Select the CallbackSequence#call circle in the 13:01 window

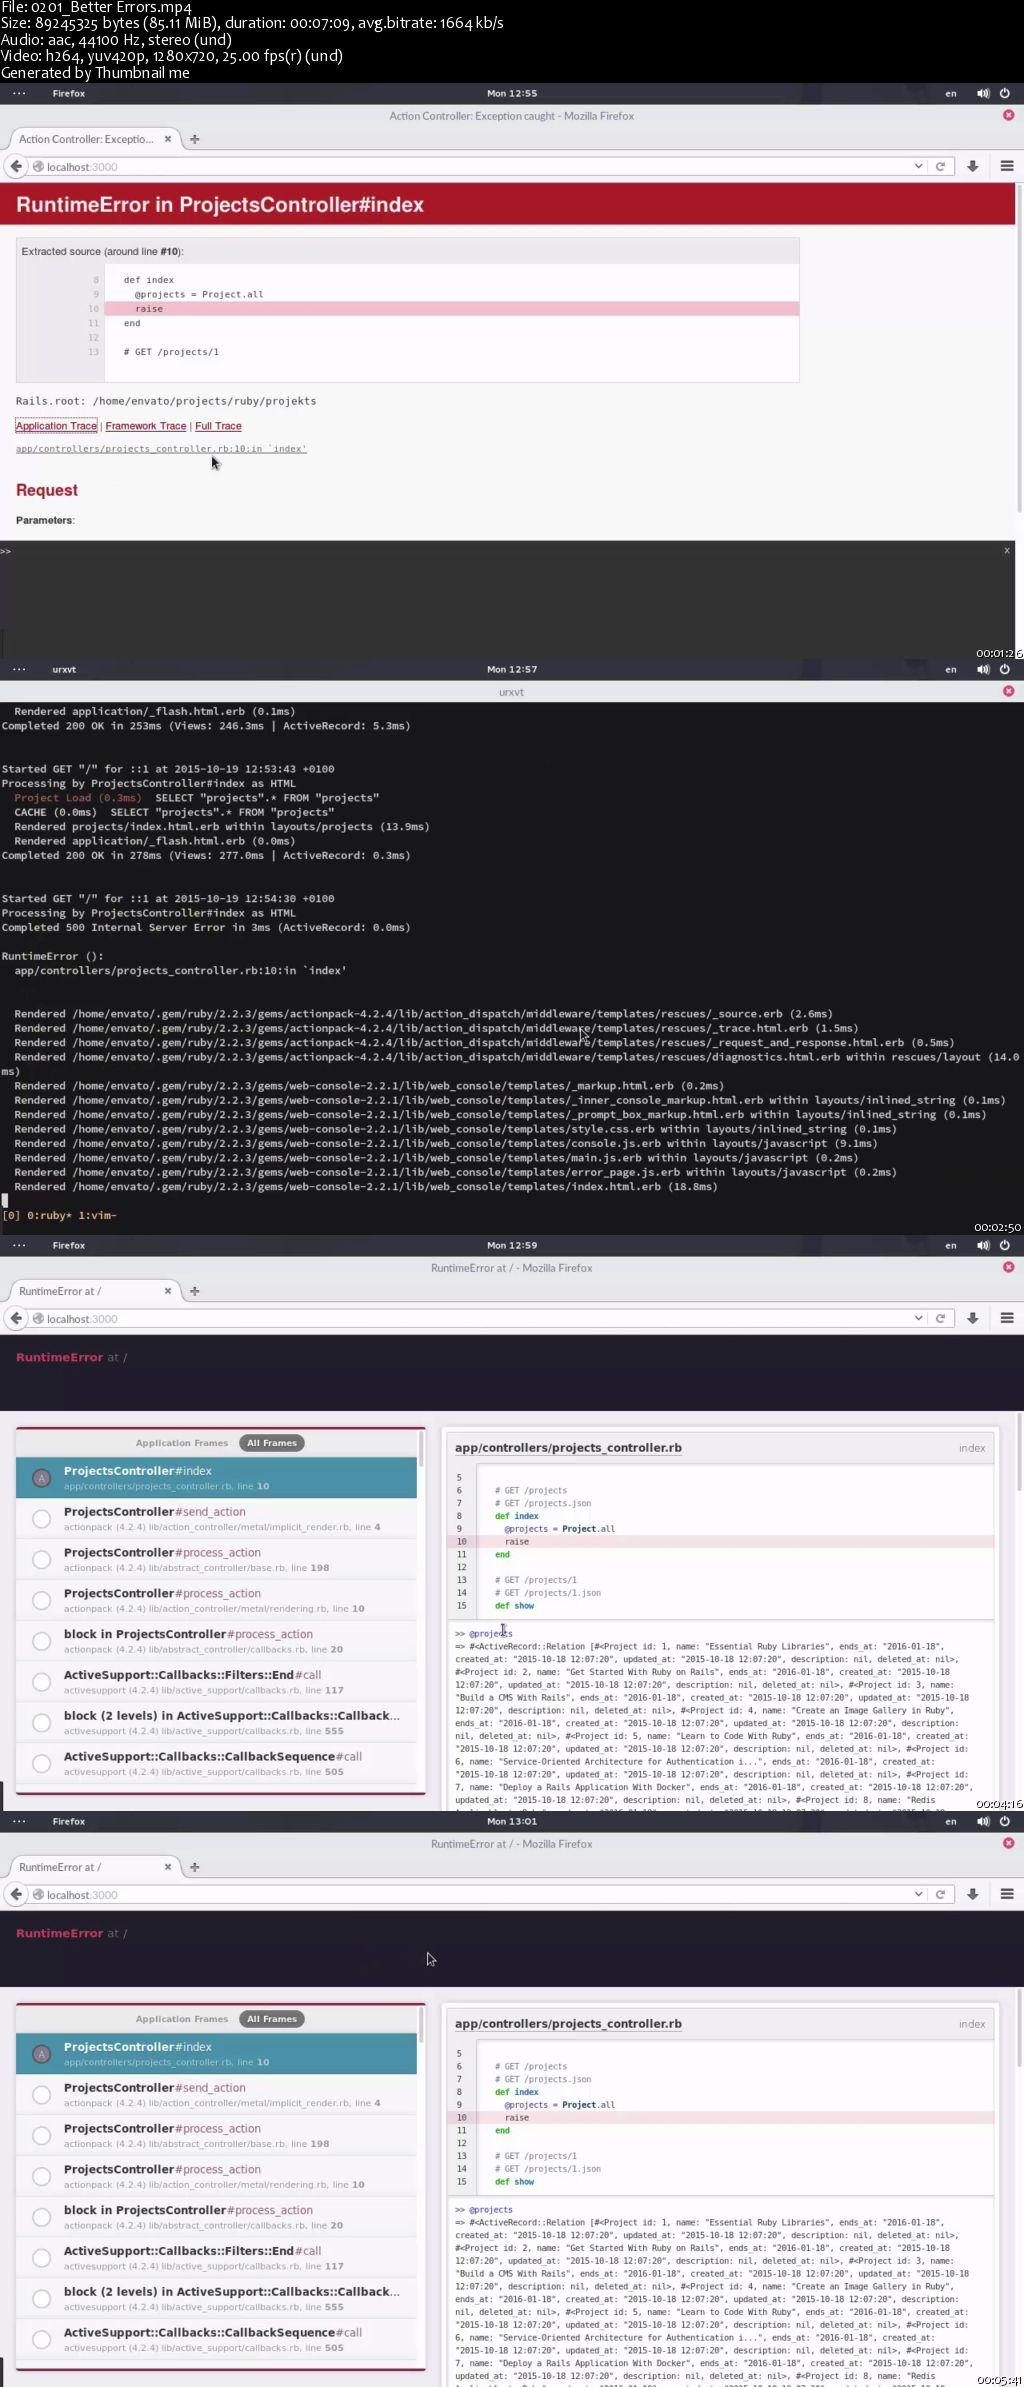click(x=41, y=2339)
